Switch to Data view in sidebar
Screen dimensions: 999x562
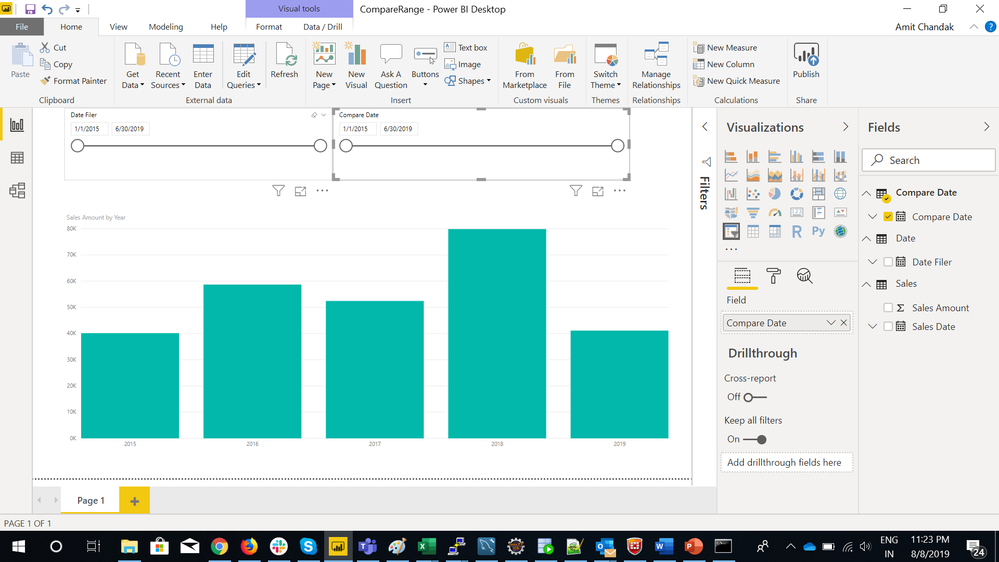17,158
